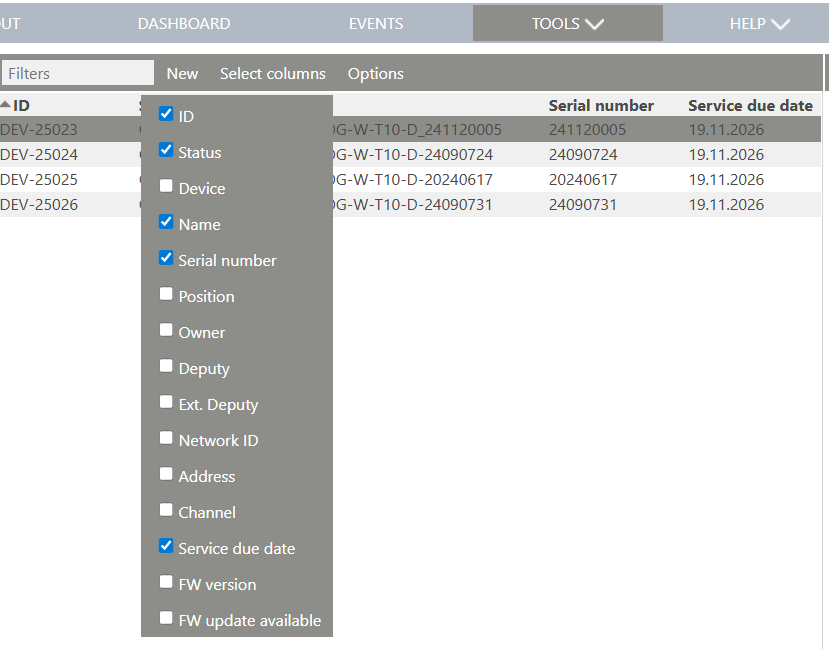Enable the Channel column
This screenshot has width=829, height=649.
(166, 509)
